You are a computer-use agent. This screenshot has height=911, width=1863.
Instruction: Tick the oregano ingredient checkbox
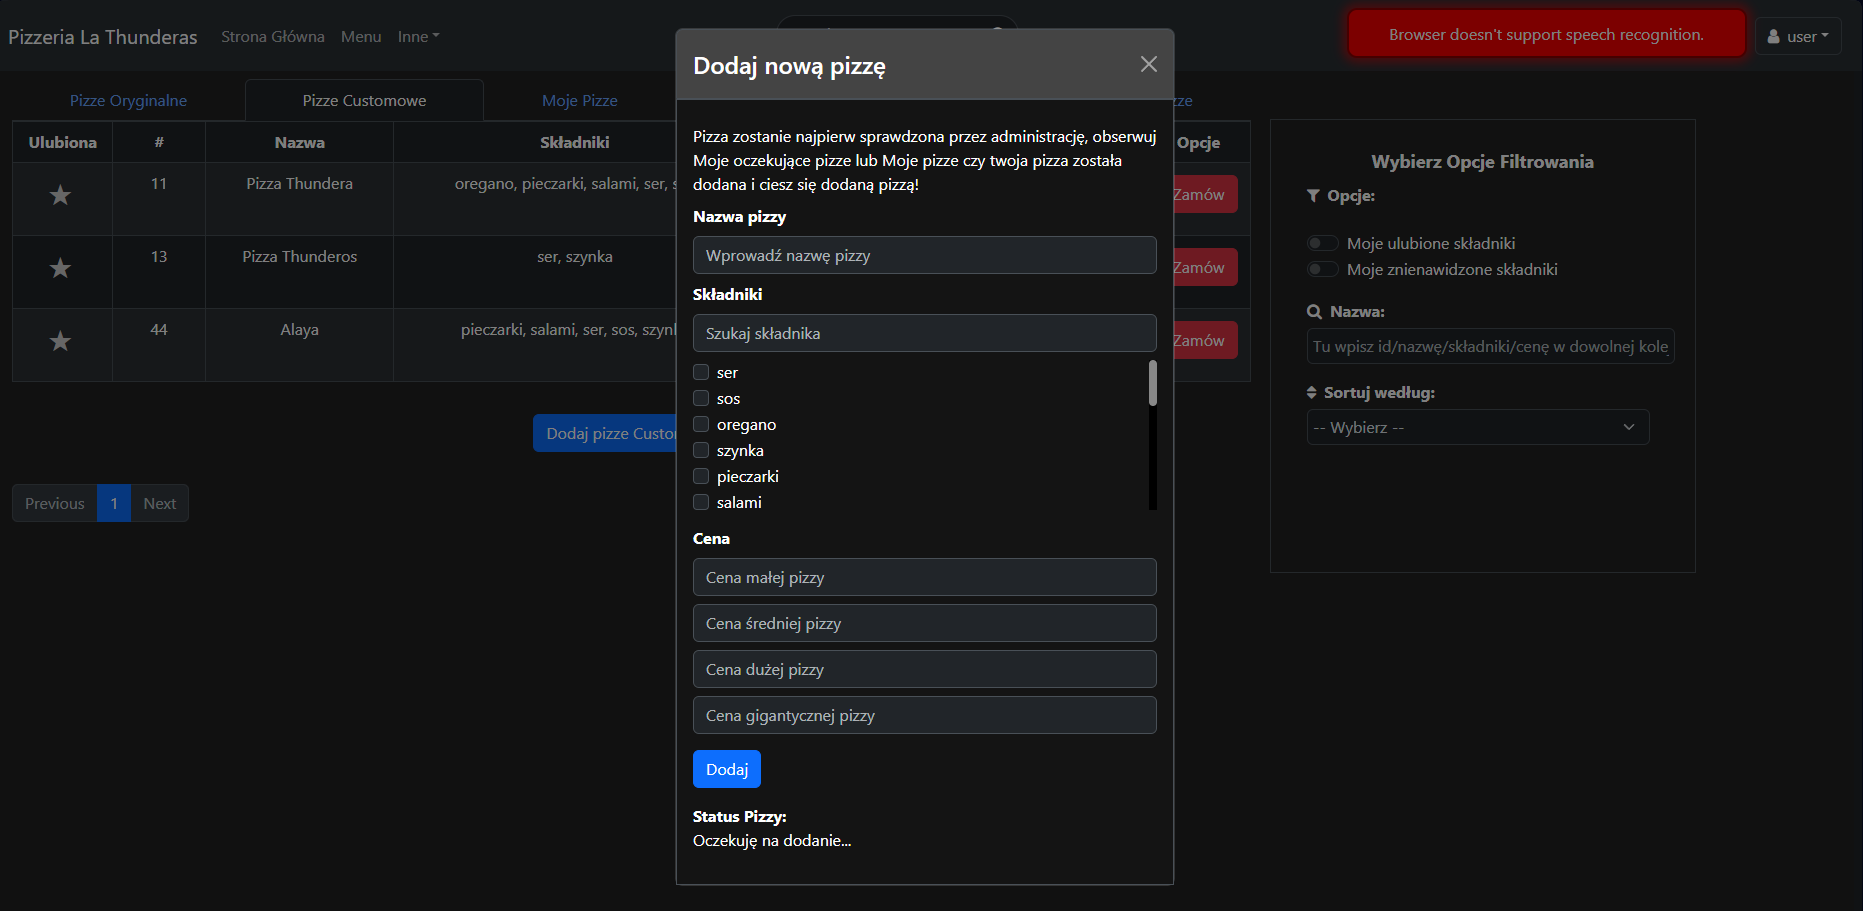701,424
